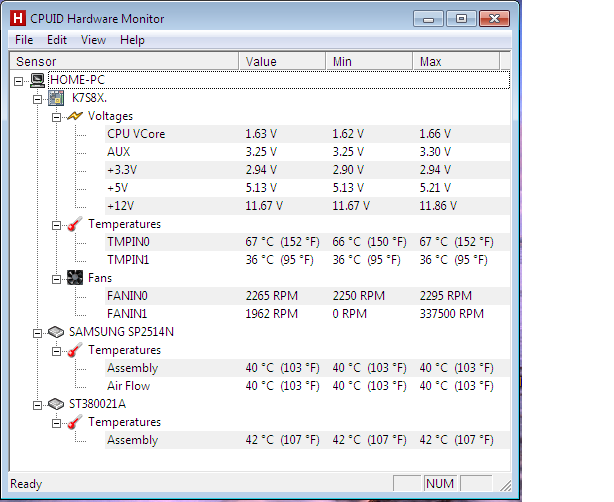Click the 5.21 V max value
Screen dimensions: 614x502
tap(435, 188)
